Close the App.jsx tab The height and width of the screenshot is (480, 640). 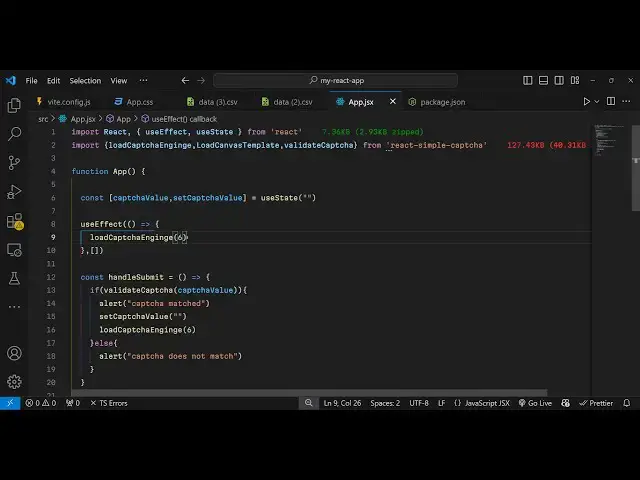(x=393, y=101)
